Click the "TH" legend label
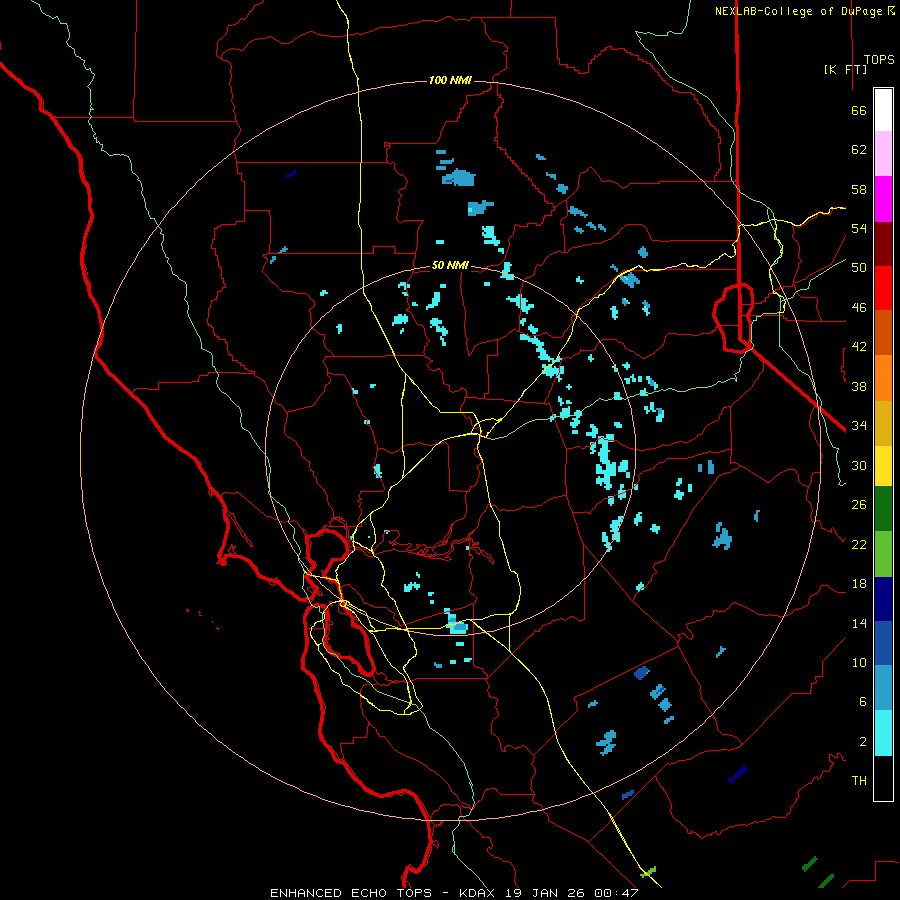Screen dimensions: 900x900 [859, 781]
